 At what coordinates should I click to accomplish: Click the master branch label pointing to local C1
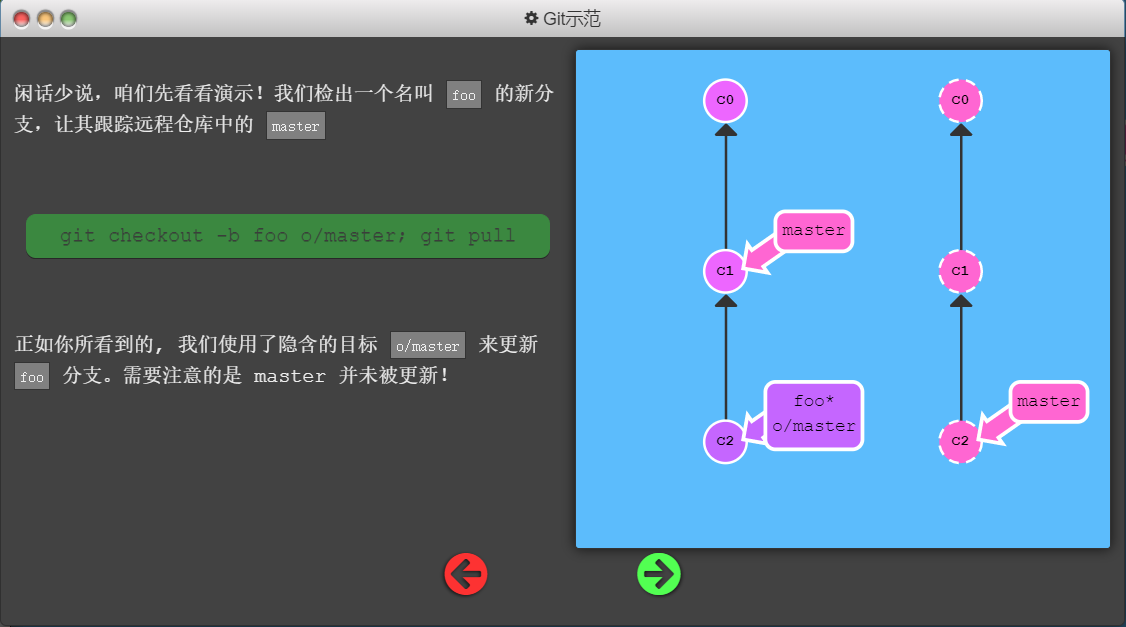click(813, 231)
